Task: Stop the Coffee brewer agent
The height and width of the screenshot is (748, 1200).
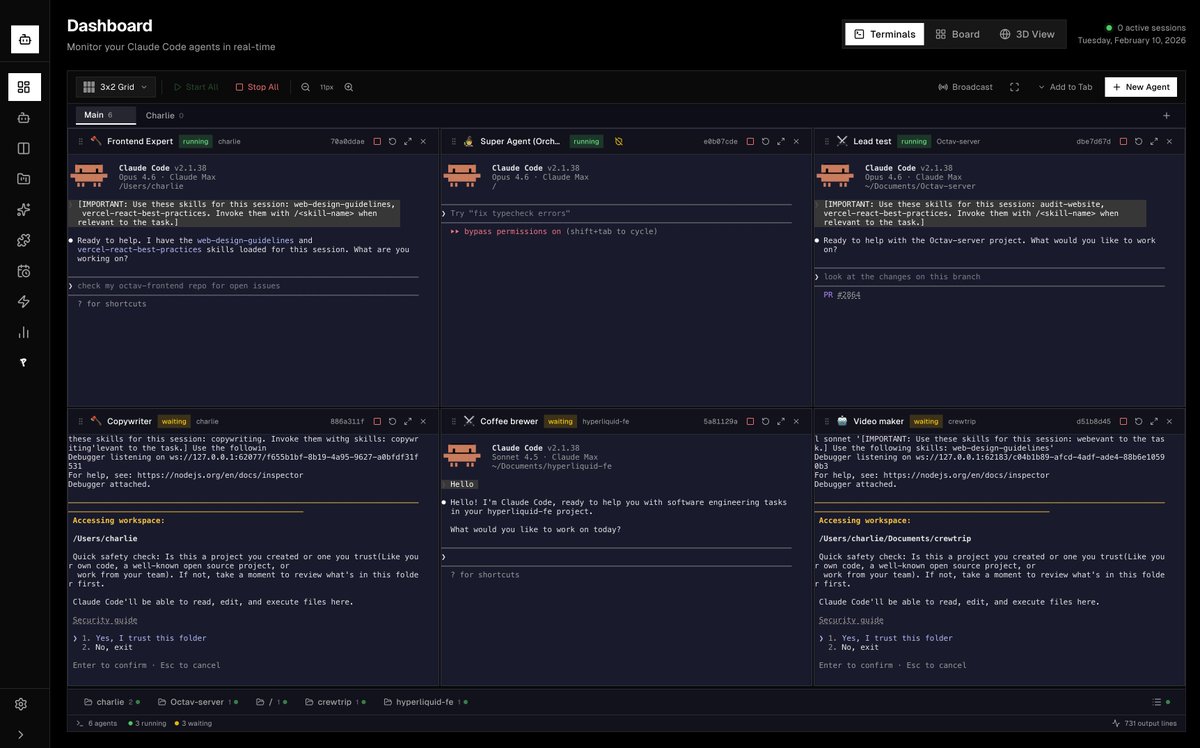Action: click(750, 421)
